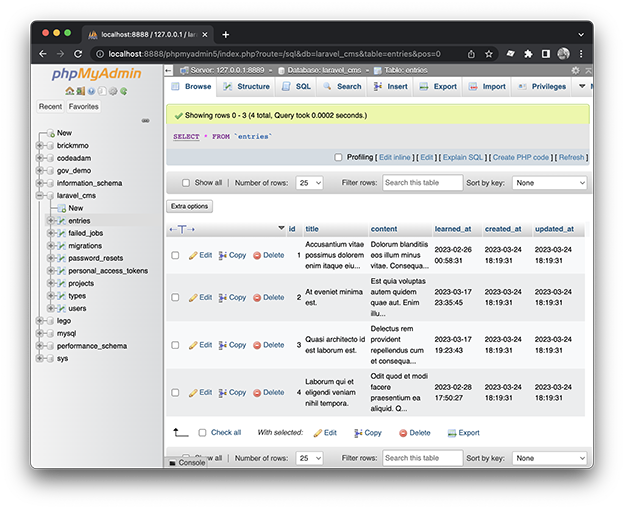The image size is (624, 509).
Task: Go to the Insert tab
Action: 390,87
